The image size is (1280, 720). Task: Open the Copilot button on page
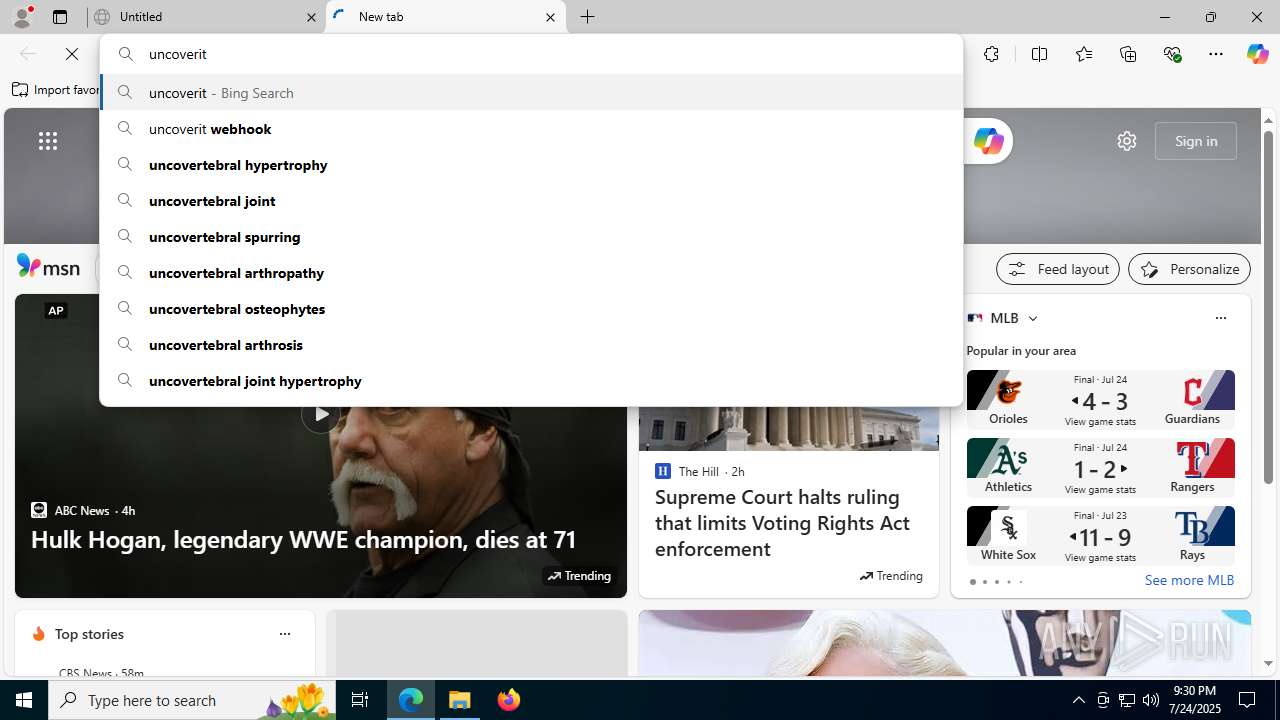988,141
